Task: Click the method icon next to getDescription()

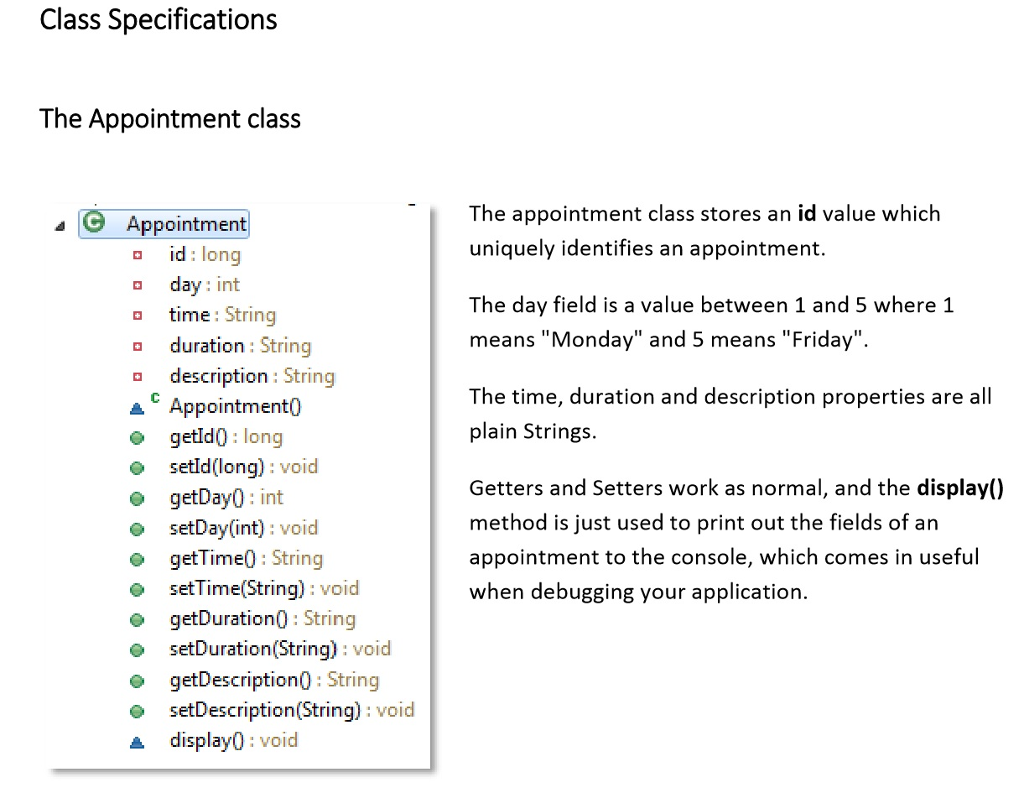Action: pyautogui.click(x=136, y=680)
